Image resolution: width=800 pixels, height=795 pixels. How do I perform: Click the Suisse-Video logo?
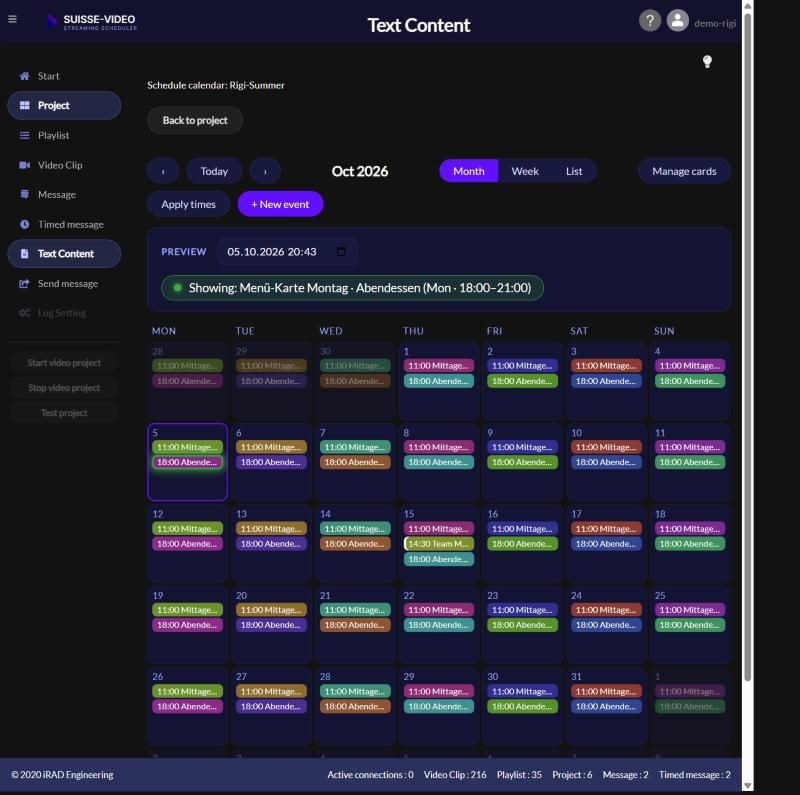point(92,22)
